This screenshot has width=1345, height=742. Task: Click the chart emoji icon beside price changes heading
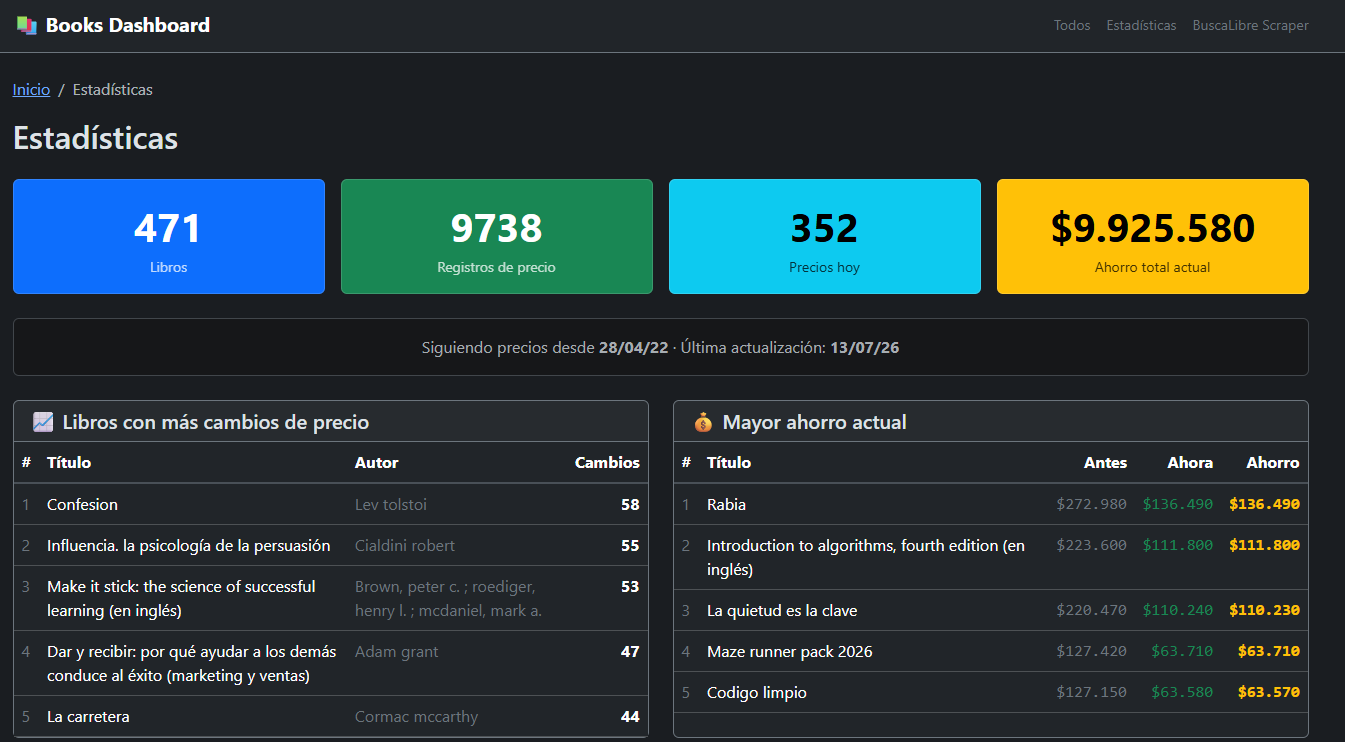tap(43, 423)
